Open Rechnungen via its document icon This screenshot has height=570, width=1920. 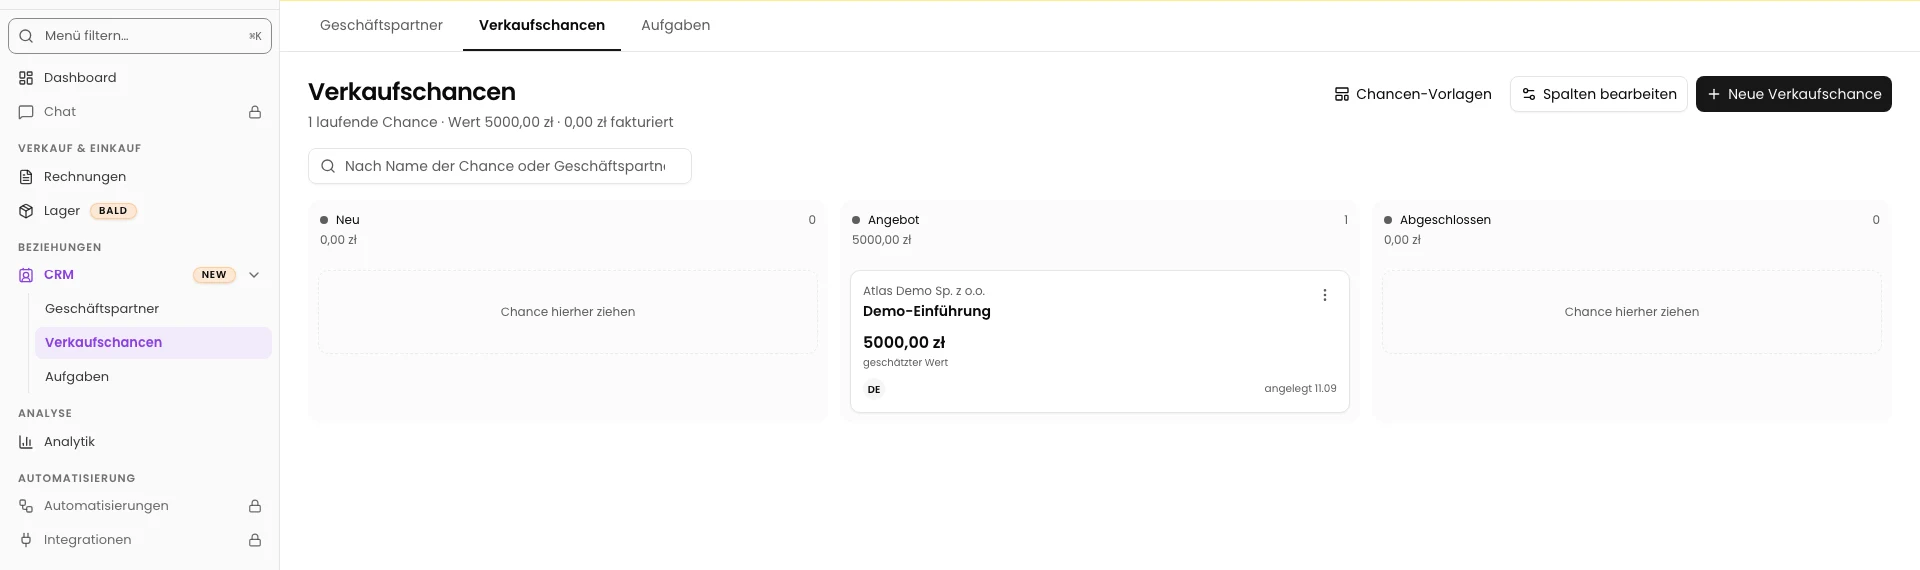[x=26, y=177]
